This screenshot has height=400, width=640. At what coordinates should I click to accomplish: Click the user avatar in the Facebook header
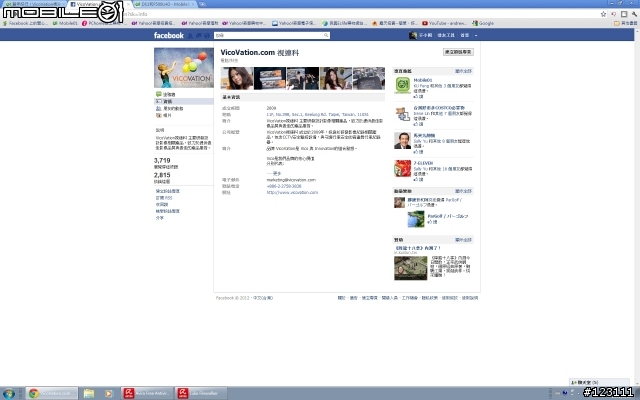[x=413, y=36]
